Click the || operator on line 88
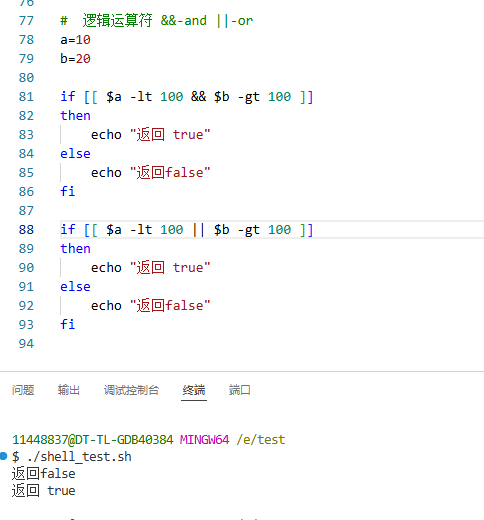 (x=198, y=230)
